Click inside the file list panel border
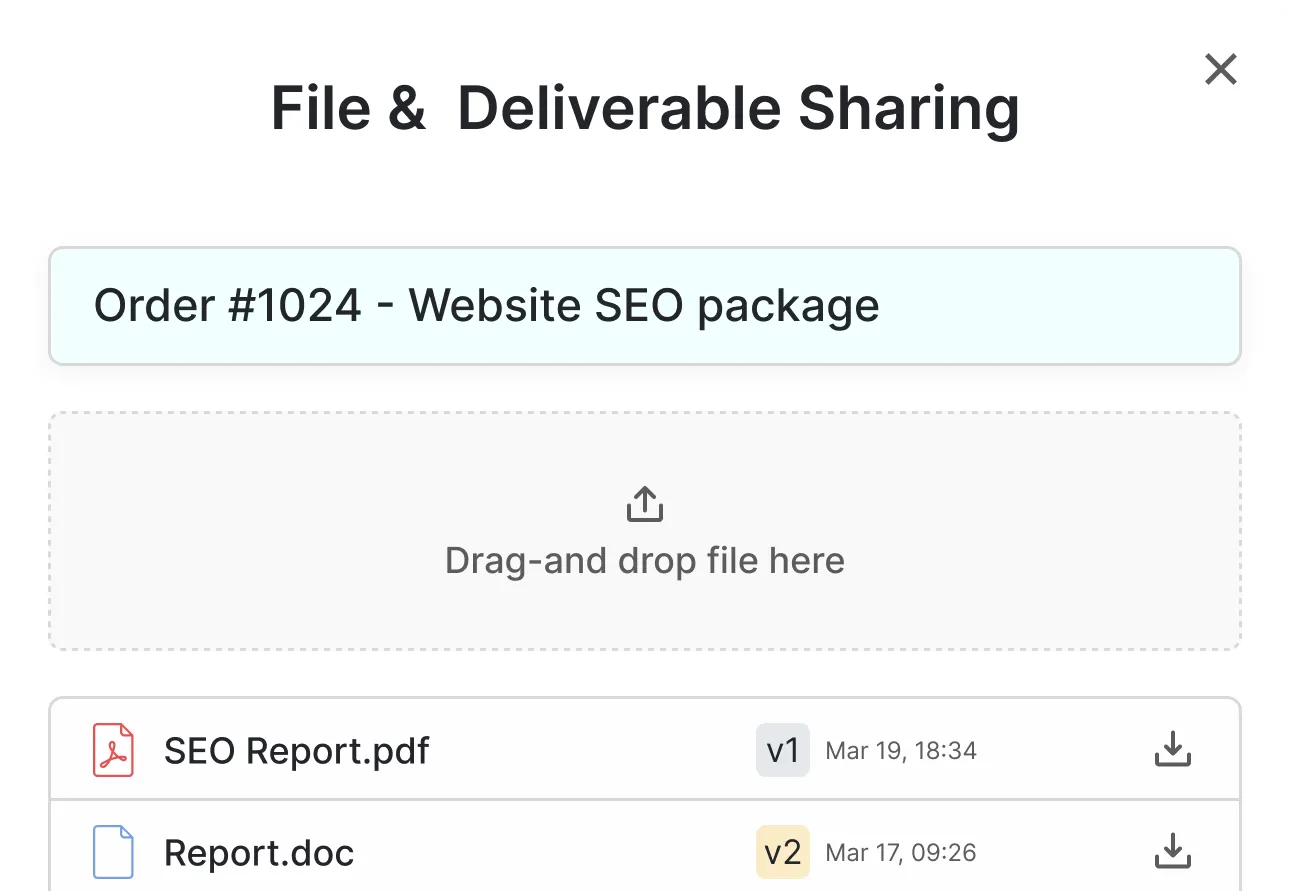The width and height of the screenshot is (1290, 891). click(x=645, y=798)
